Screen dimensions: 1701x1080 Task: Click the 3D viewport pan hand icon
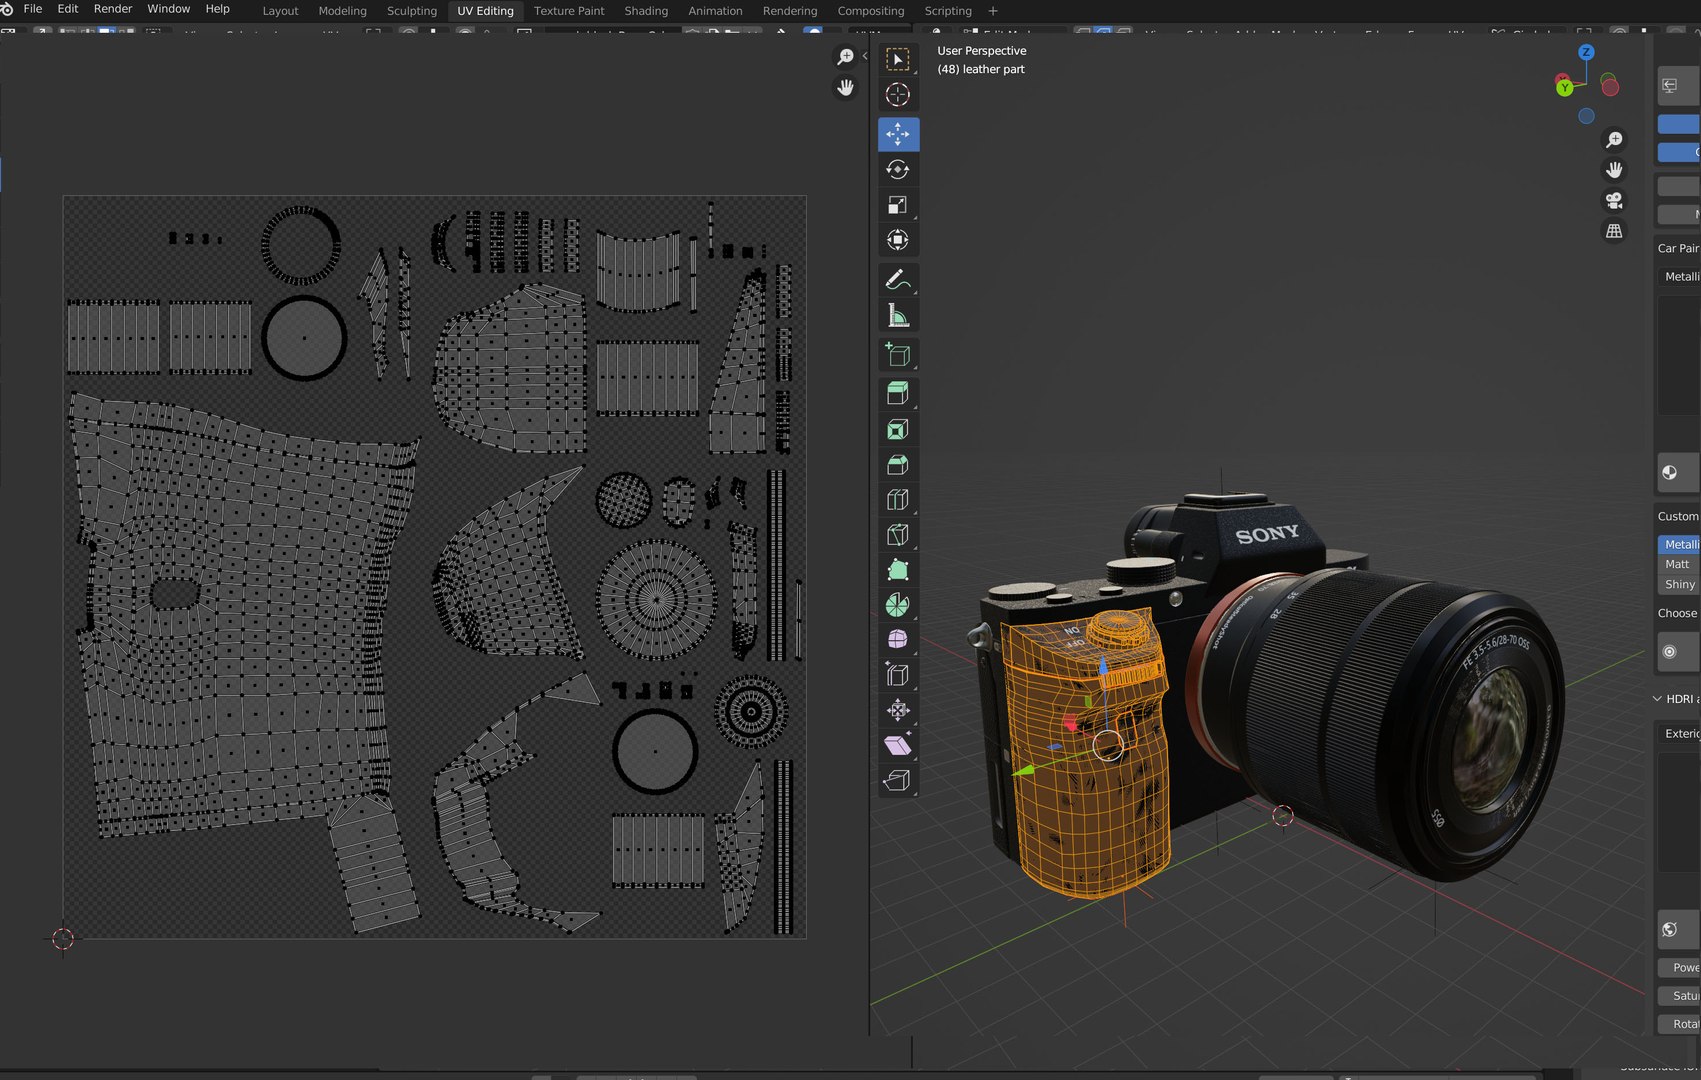[x=1614, y=170]
